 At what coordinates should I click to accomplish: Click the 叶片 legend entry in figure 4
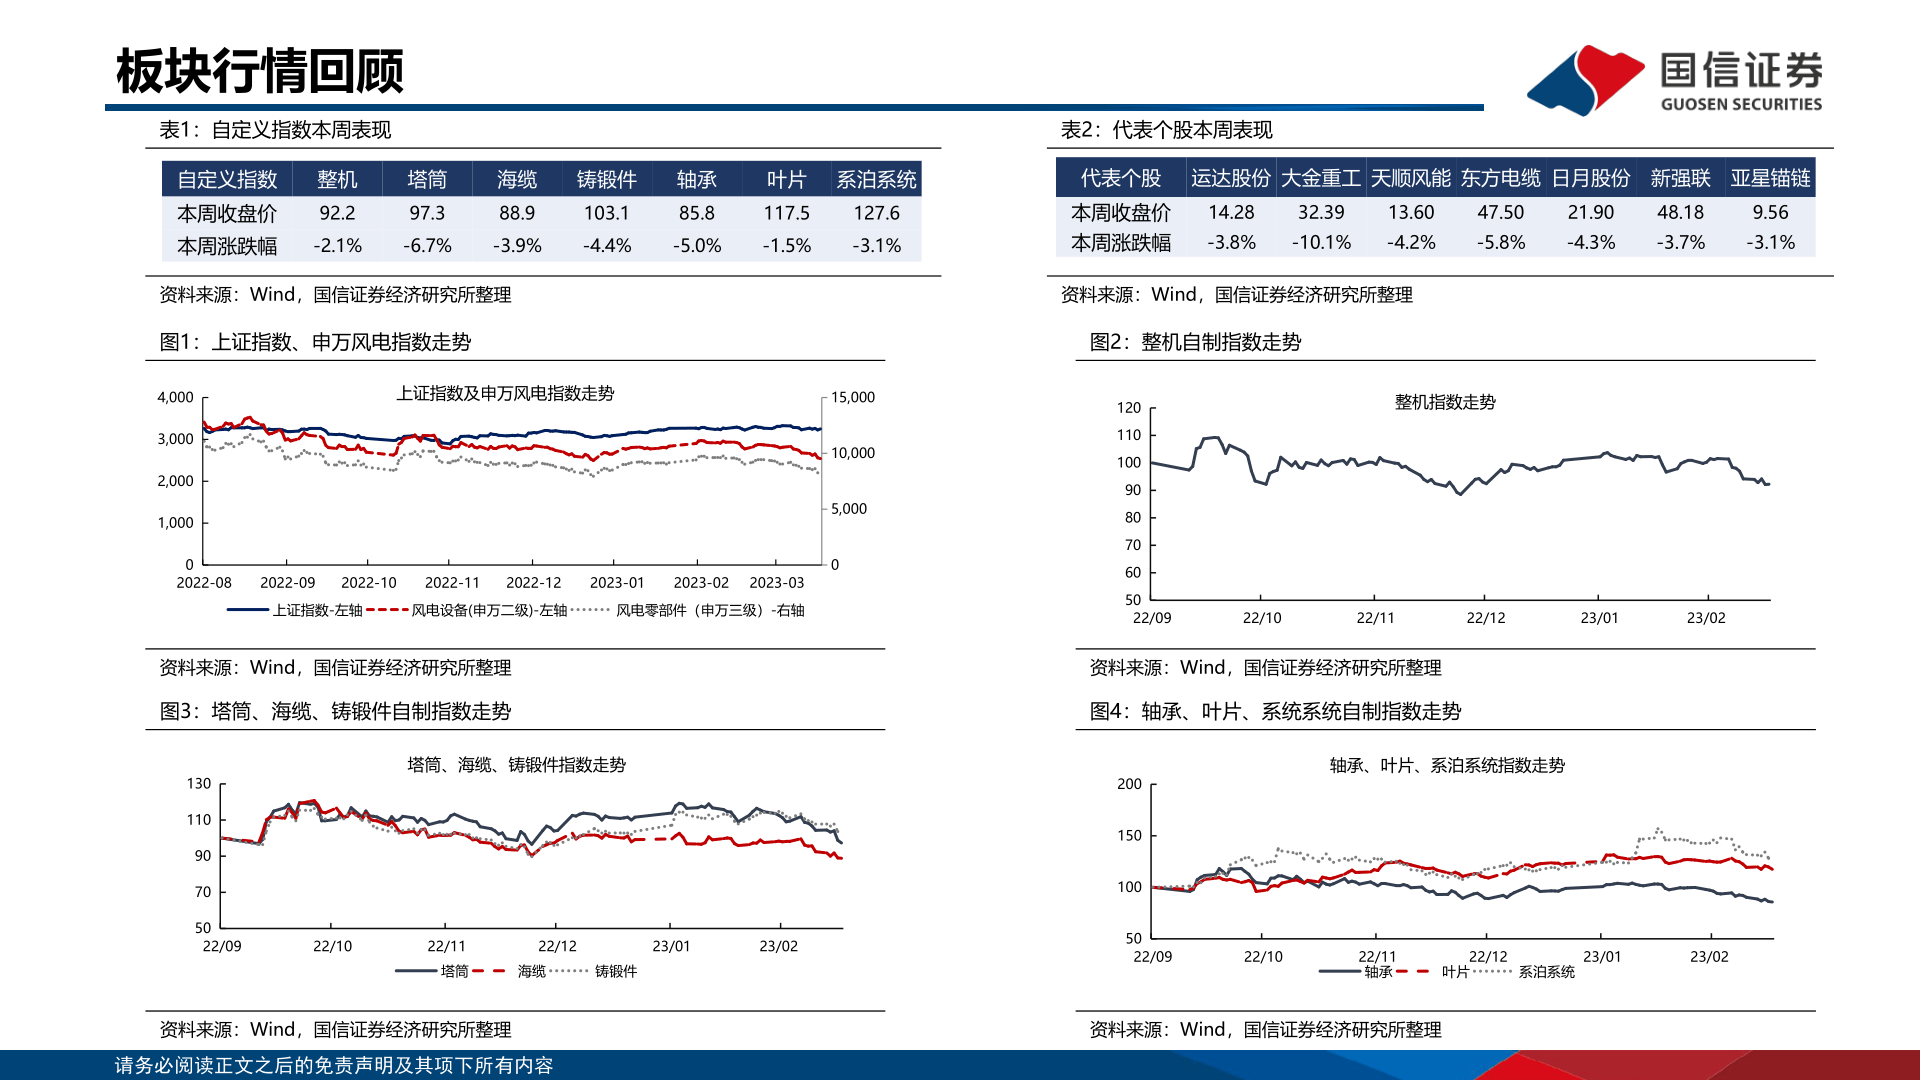point(1433,972)
